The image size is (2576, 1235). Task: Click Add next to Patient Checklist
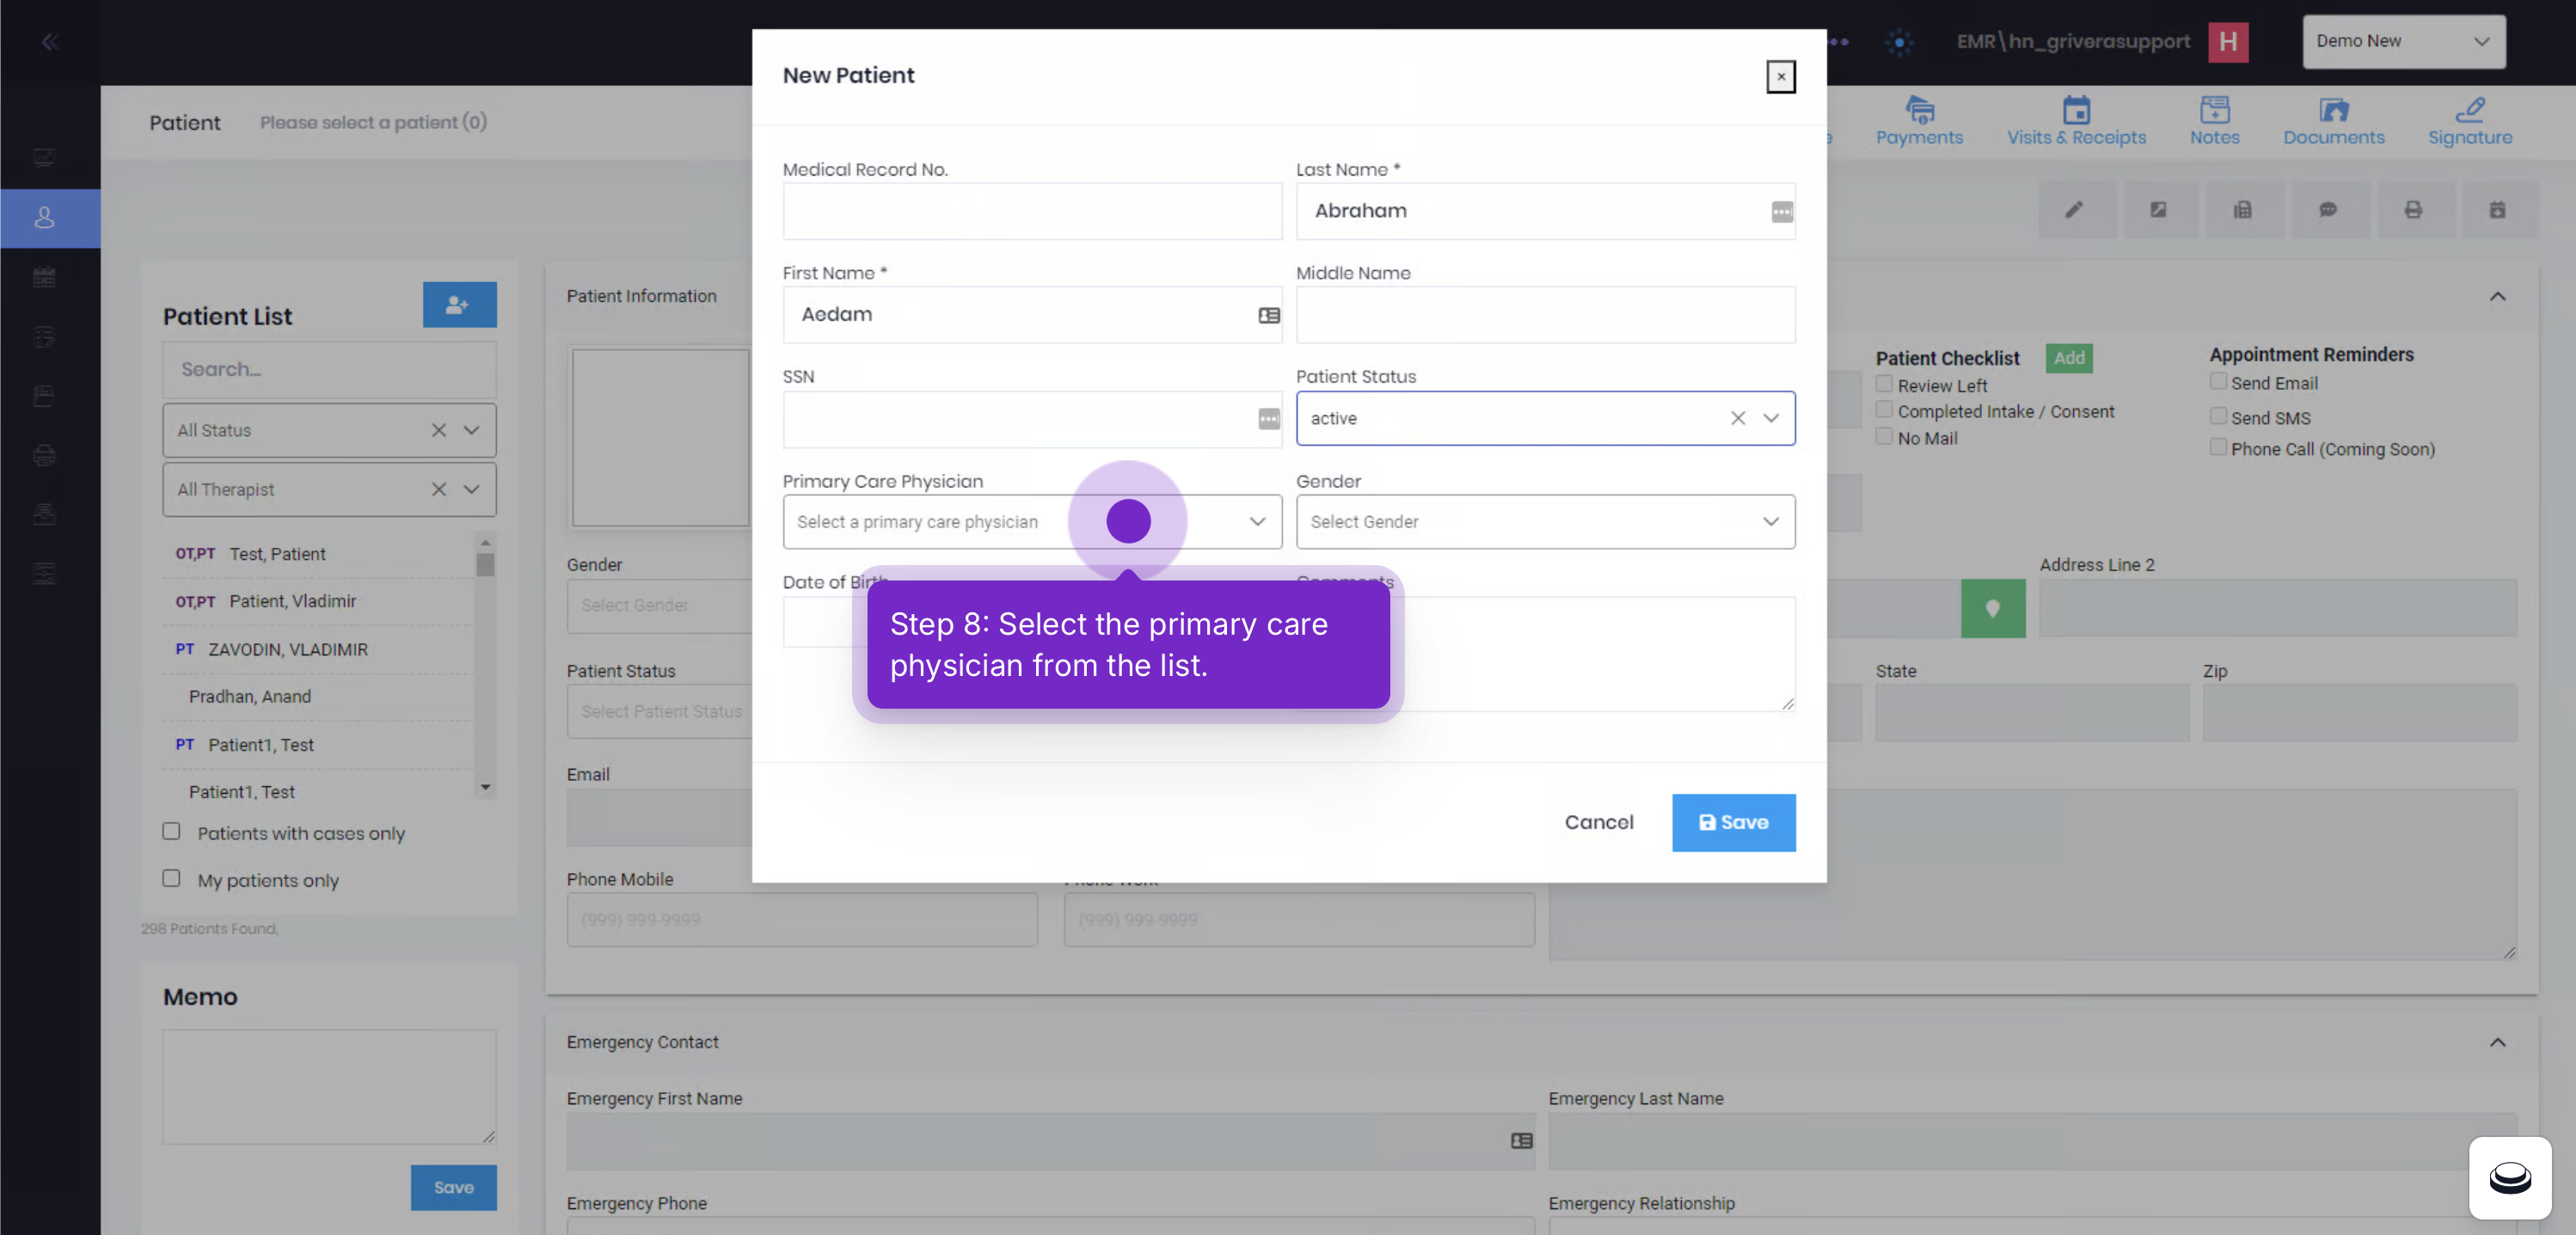[2068, 358]
